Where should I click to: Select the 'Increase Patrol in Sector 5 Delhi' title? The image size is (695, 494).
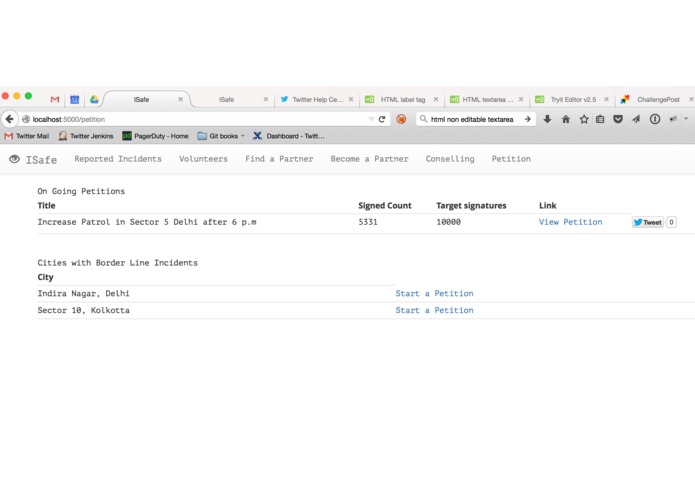coord(147,222)
